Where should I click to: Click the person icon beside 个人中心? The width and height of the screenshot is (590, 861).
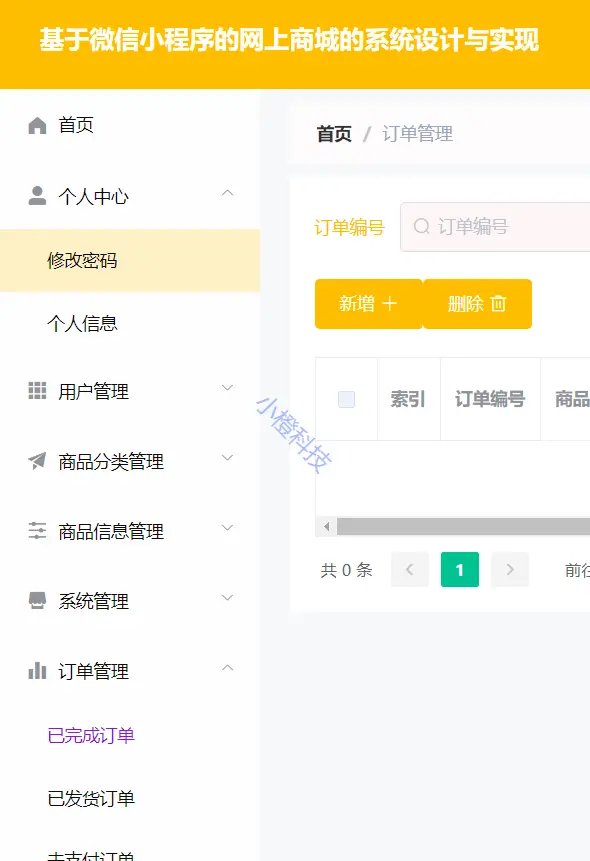[37, 195]
